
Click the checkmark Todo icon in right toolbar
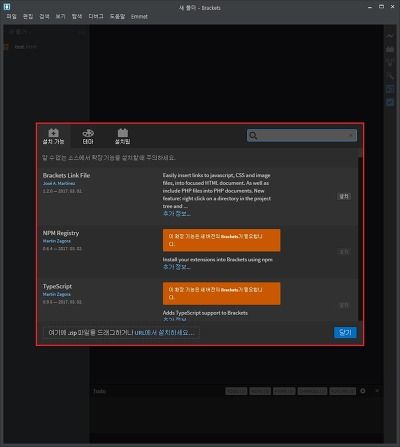click(390, 102)
